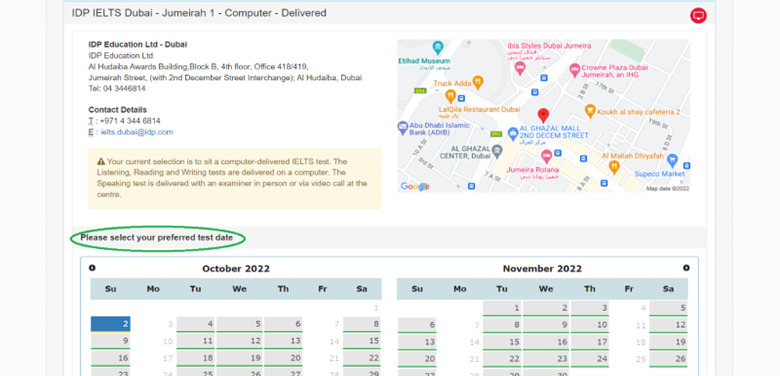The image size is (780, 376).
Task: Choose October 9 on calendar
Action: (x=110, y=341)
